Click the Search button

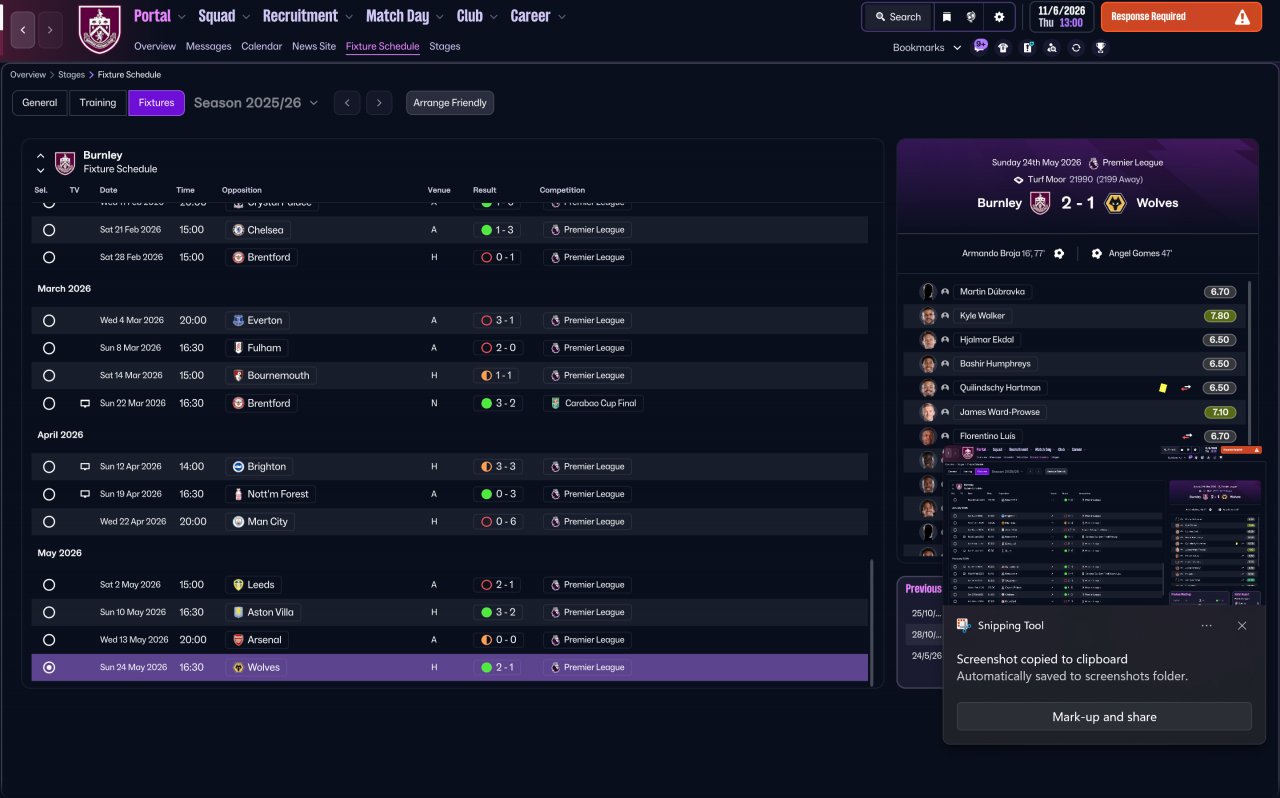click(x=898, y=17)
